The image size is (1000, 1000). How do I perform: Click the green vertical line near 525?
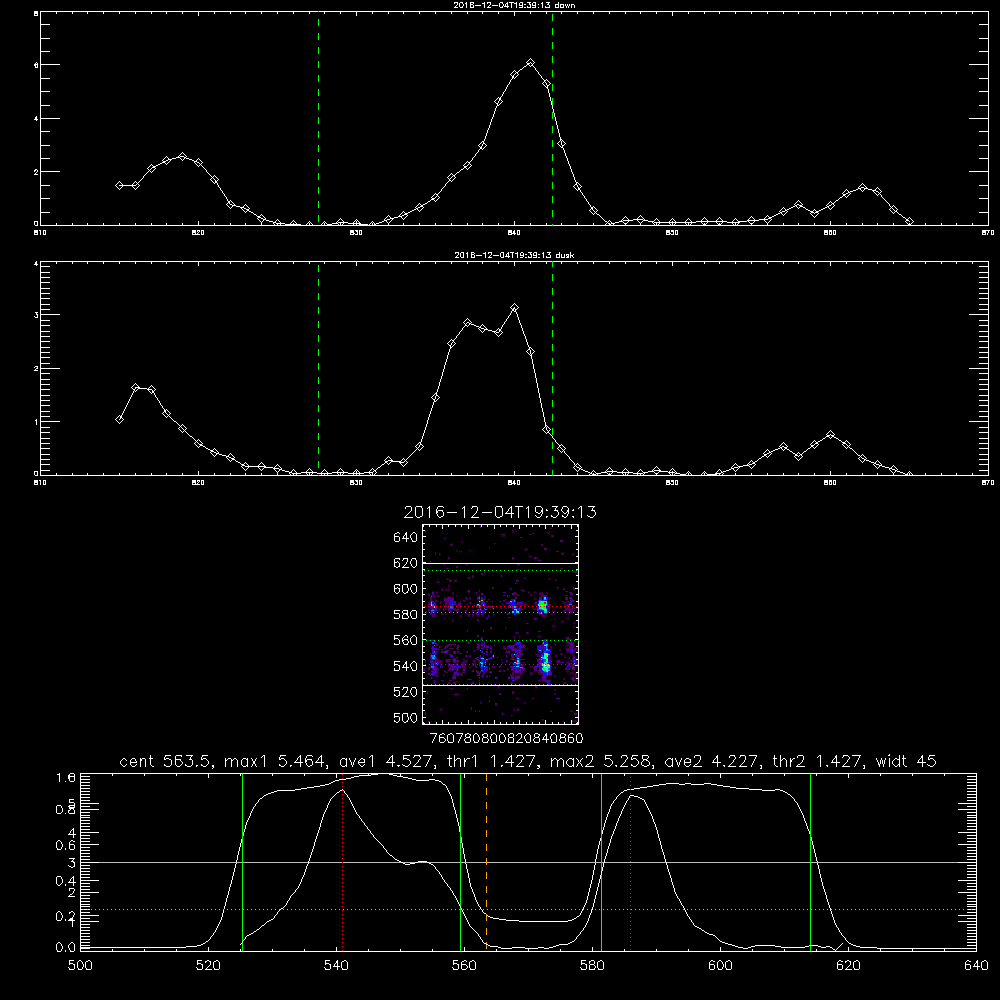coord(242,862)
